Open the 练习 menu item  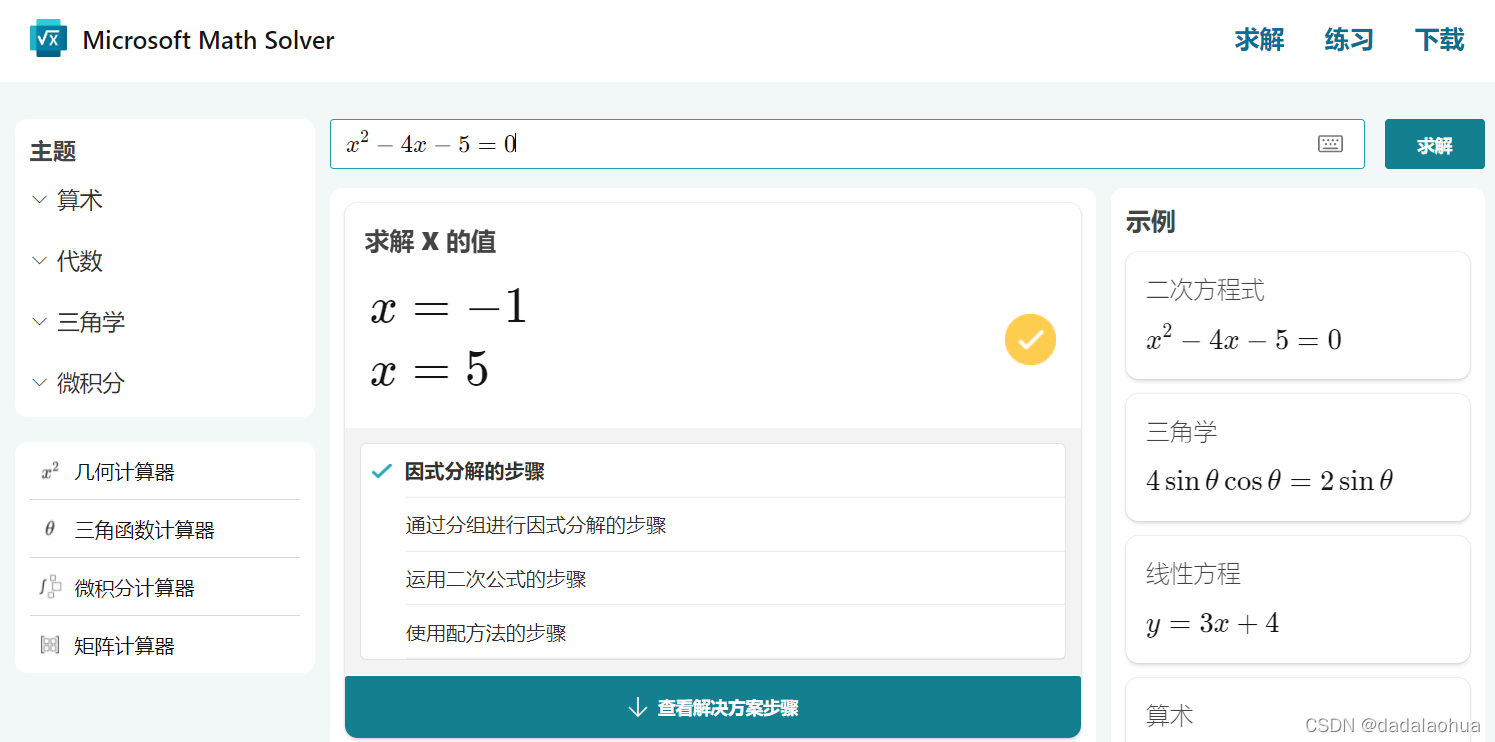pos(1347,40)
